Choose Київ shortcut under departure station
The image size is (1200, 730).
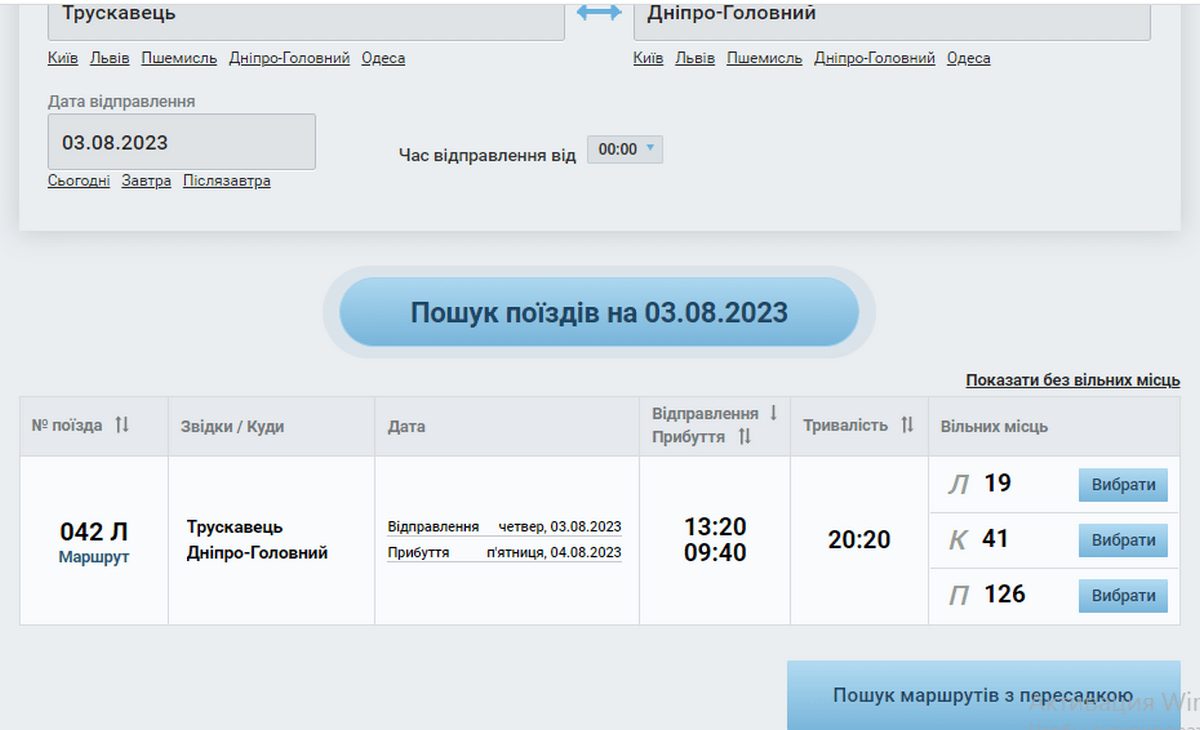click(62, 58)
